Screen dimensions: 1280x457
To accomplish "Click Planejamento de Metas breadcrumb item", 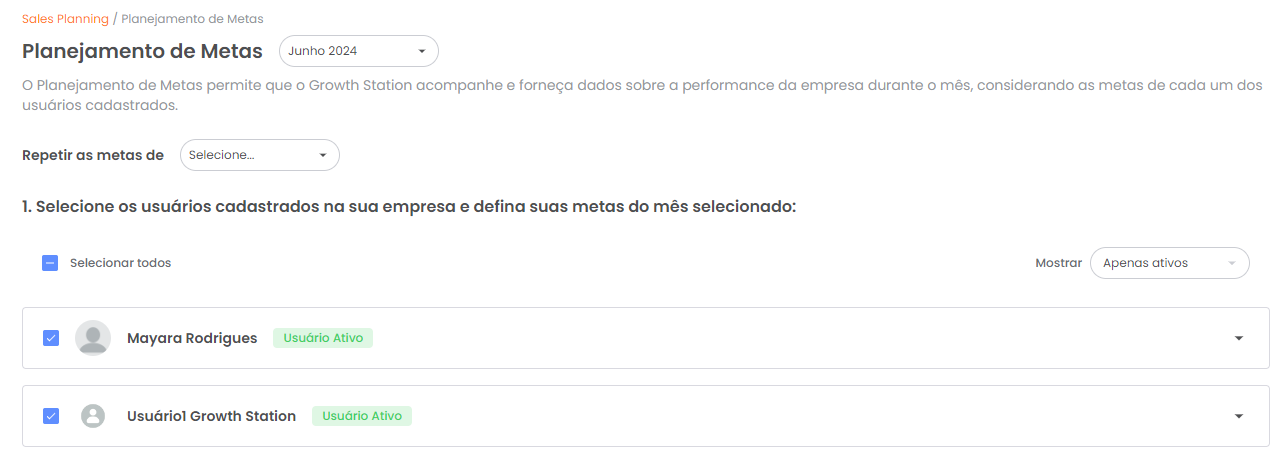I will (192, 19).
